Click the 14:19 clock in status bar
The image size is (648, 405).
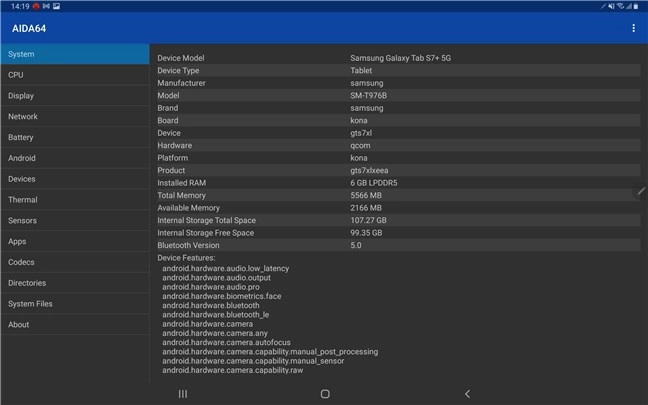point(20,6)
